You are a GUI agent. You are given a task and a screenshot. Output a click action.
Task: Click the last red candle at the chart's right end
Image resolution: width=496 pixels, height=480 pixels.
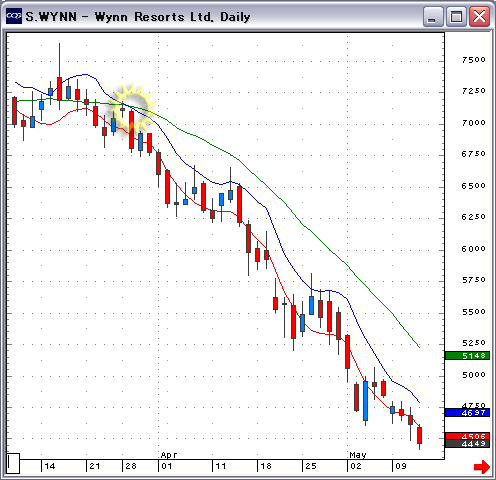coord(420,435)
